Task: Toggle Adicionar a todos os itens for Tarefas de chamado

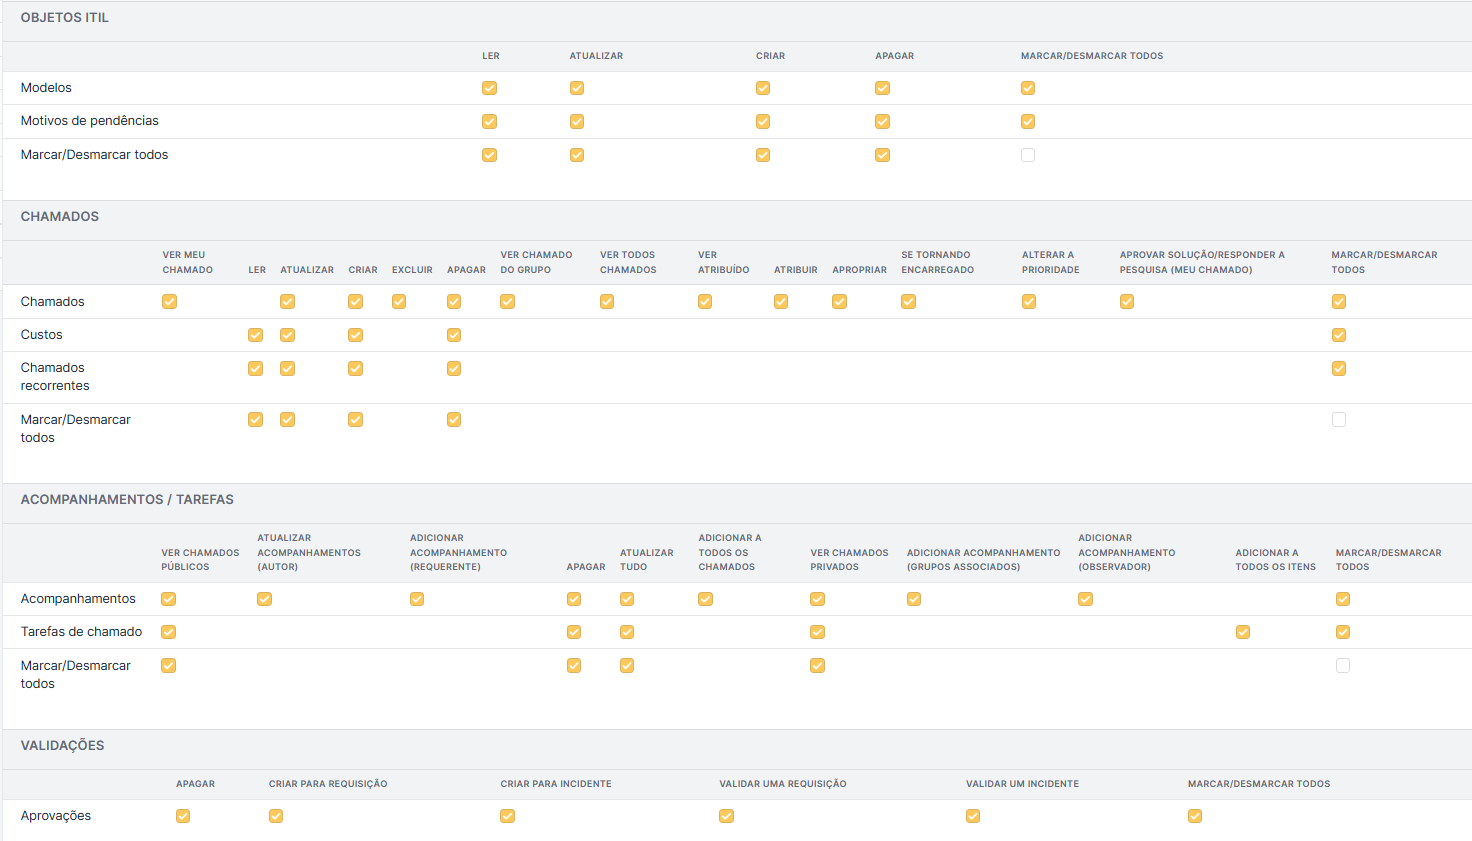Action: click(1243, 632)
